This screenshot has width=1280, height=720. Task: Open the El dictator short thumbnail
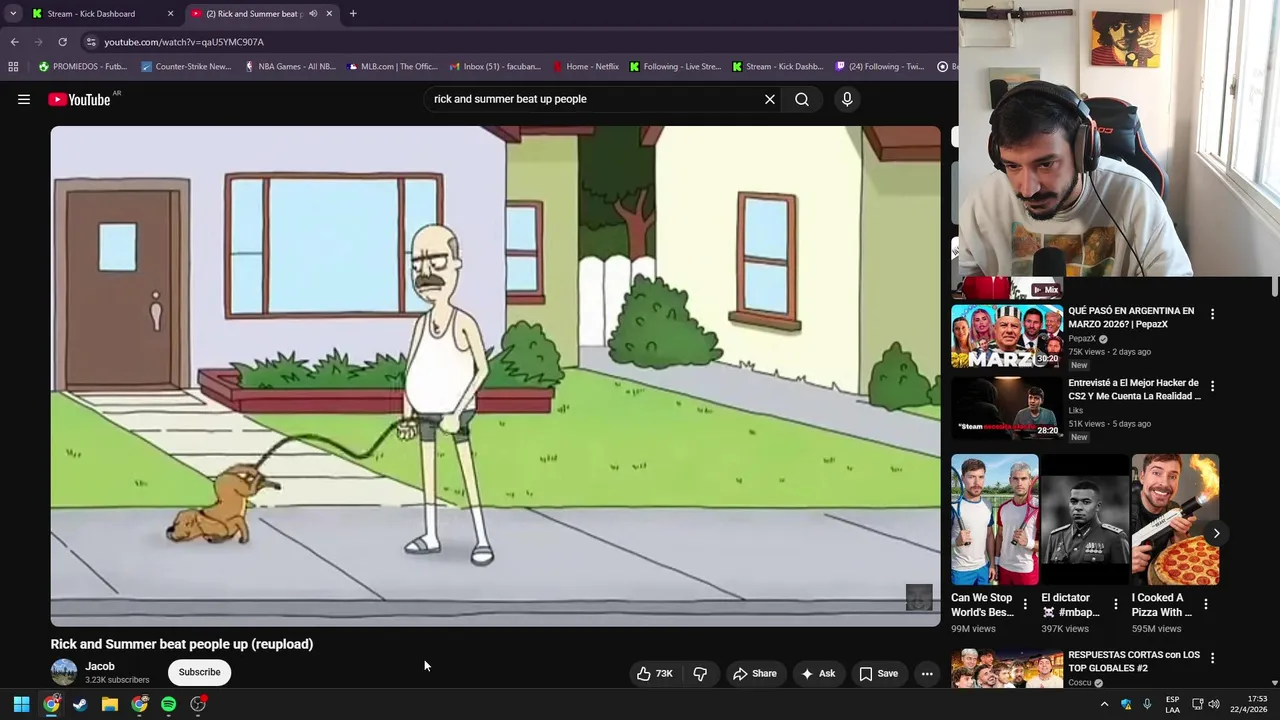click(x=1085, y=520)
